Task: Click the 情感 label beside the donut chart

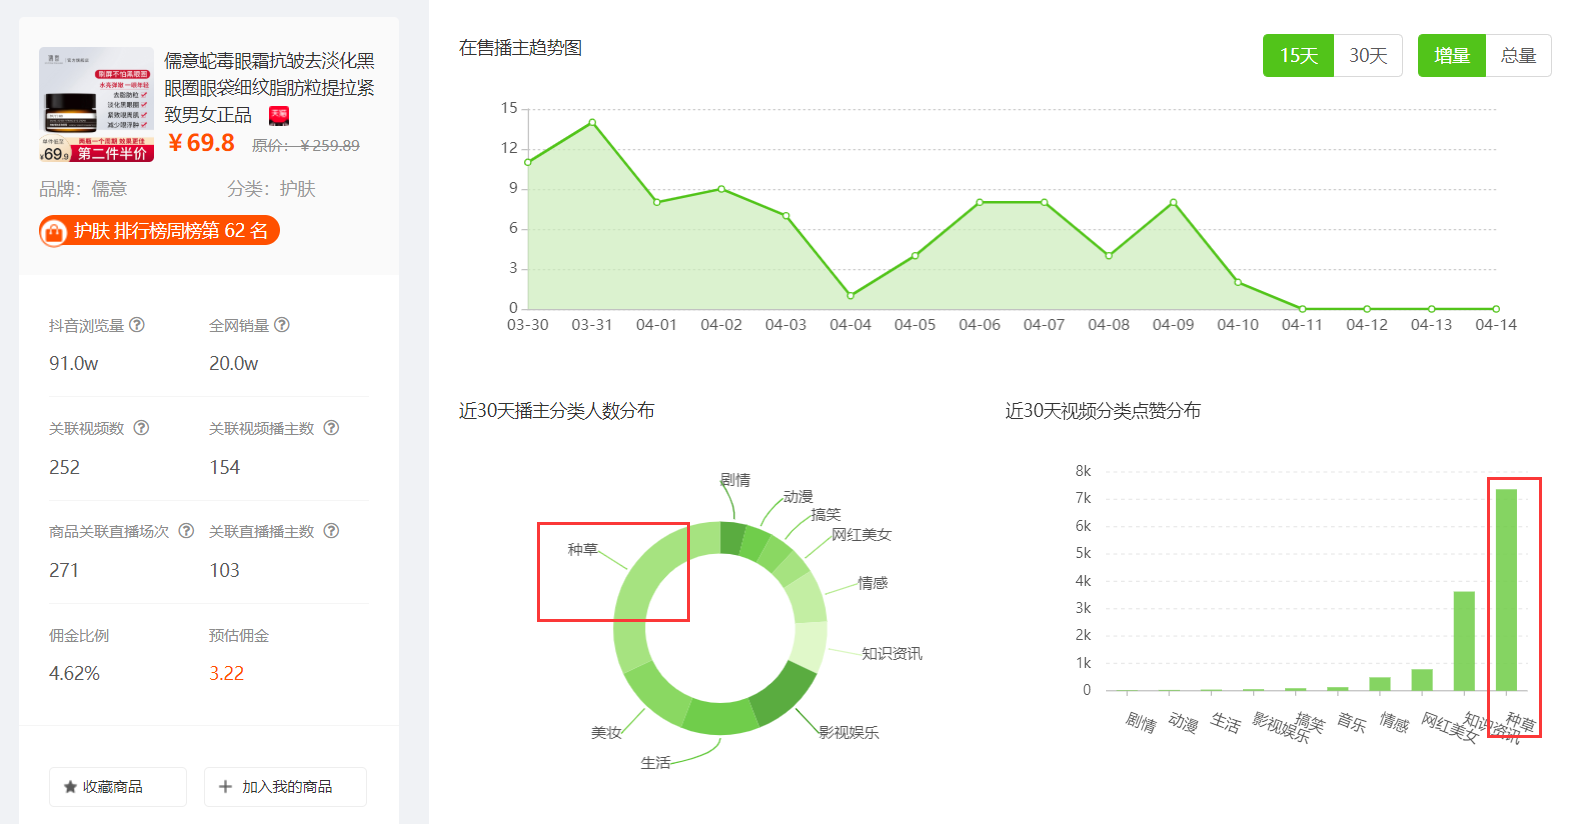Action: 873,582
